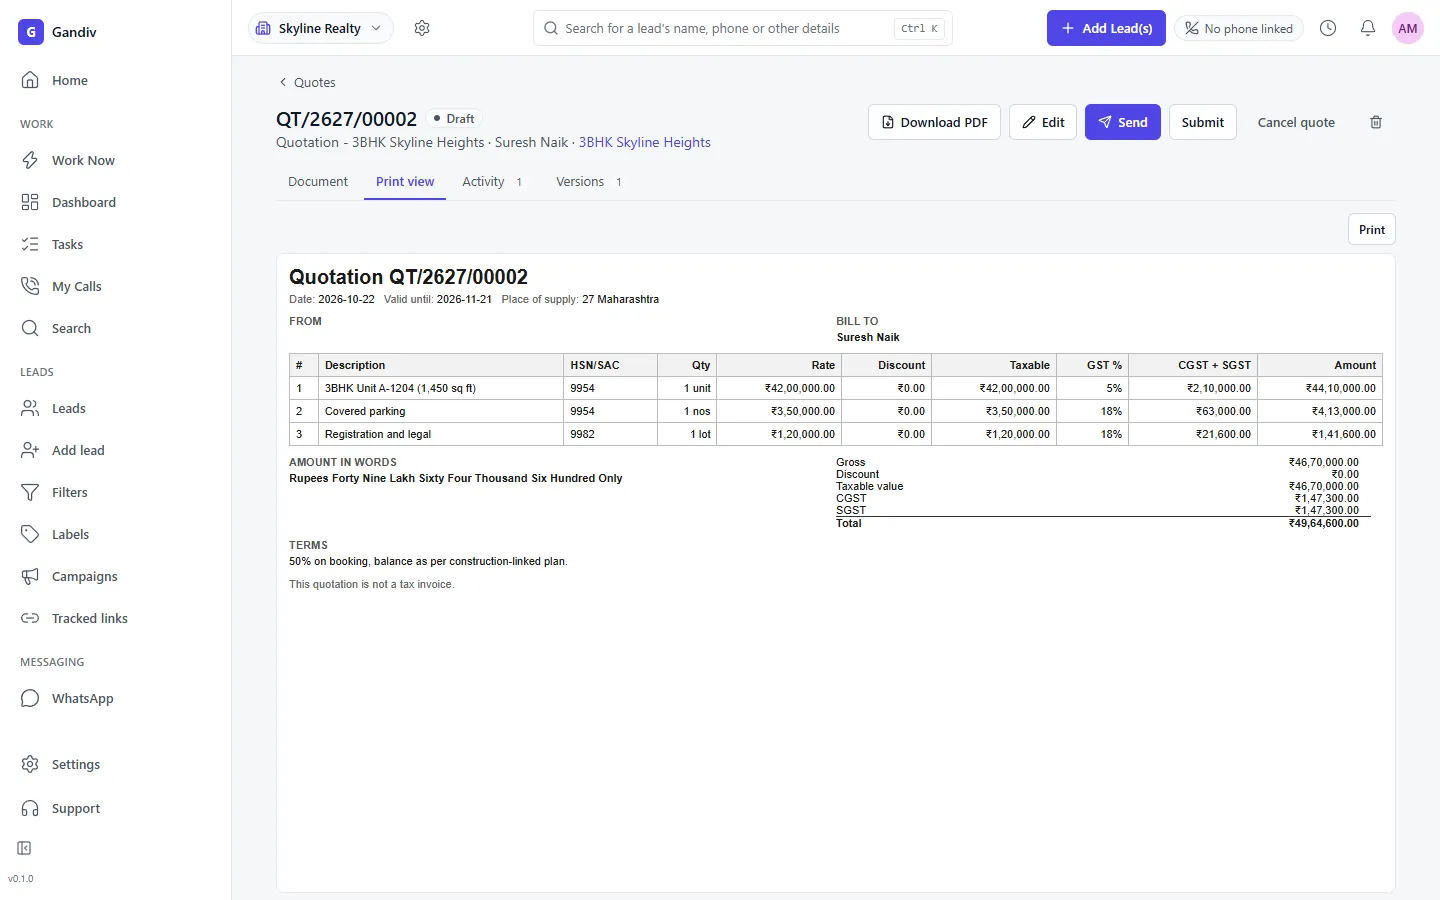Expand the Skyline Realty workspace dropdown
Viewport: 1440px width, 900px height.
click(x=320, y=28)
